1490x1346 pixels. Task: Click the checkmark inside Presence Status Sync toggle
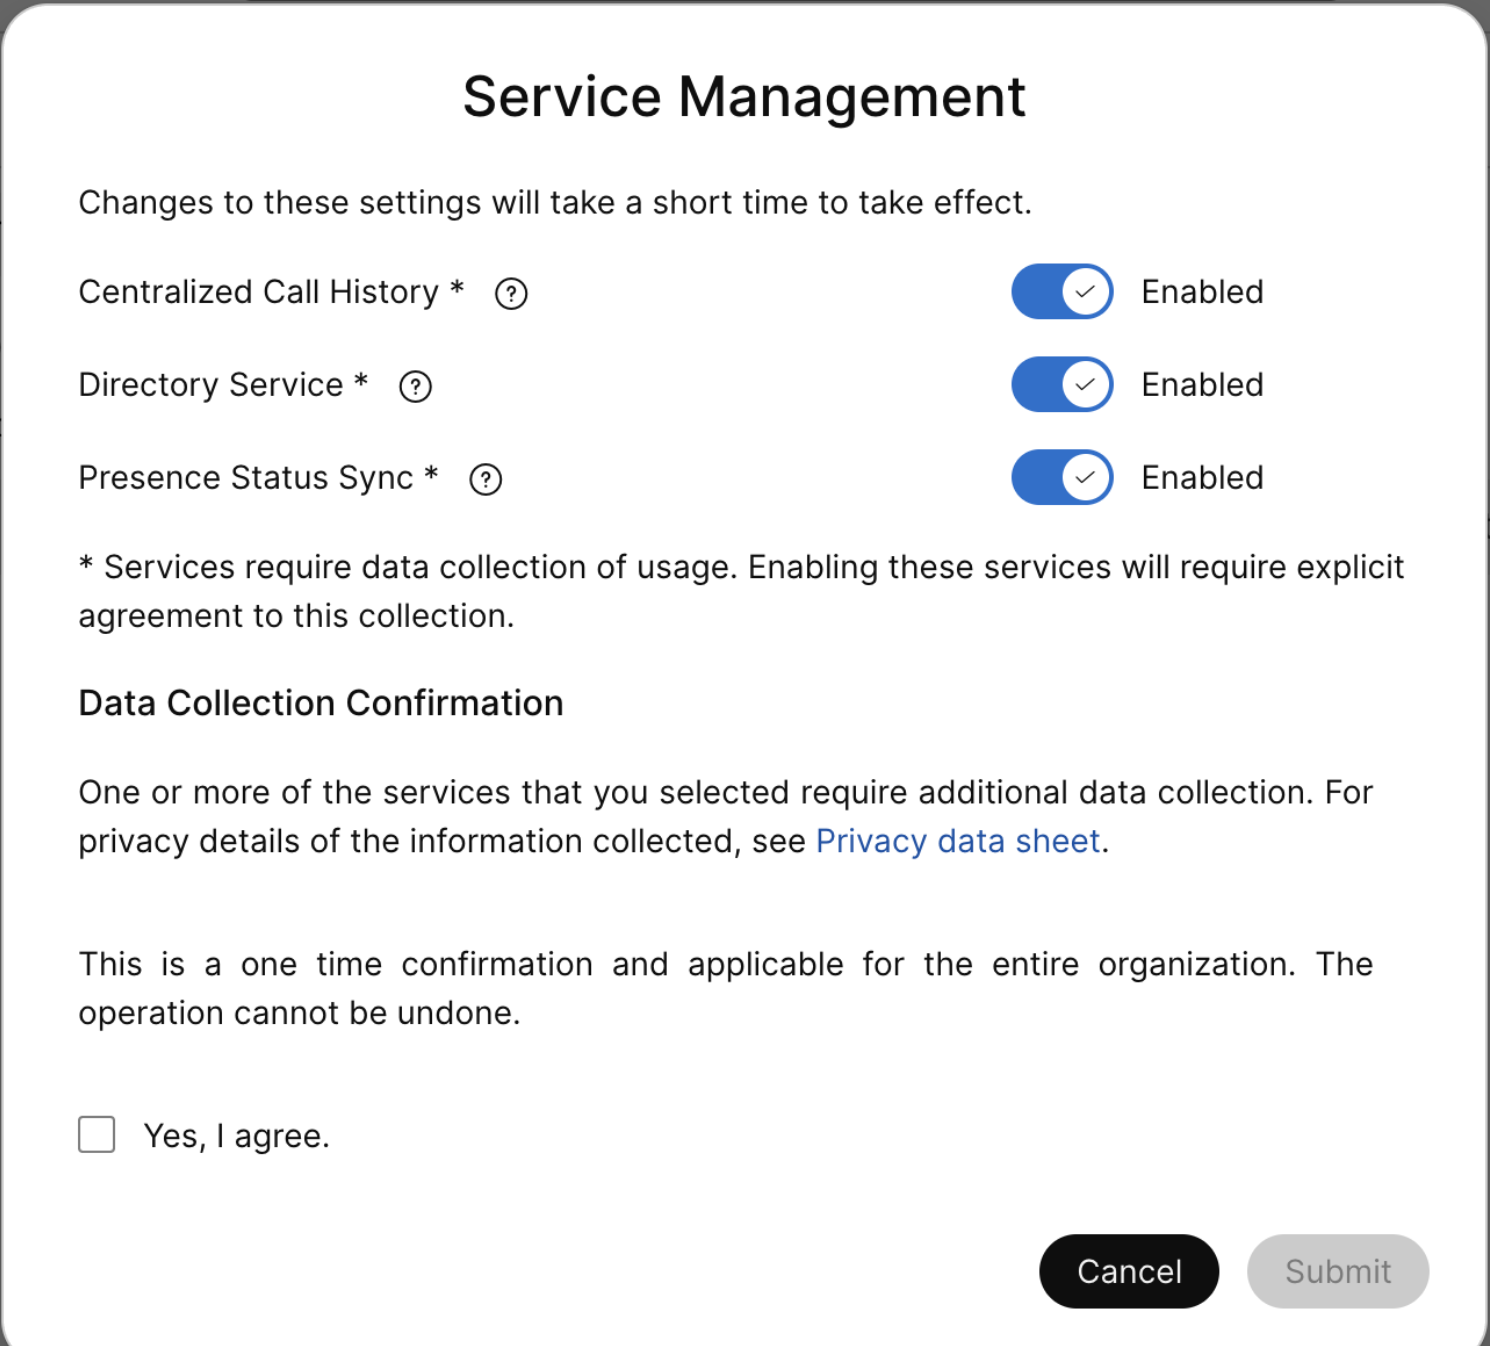pos(1083,477)
